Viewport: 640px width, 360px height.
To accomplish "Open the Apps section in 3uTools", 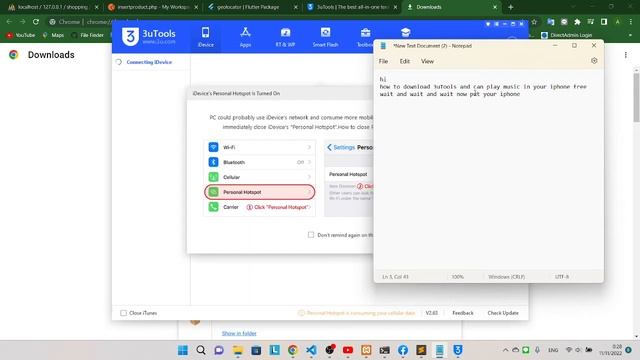I will pyautogui.click(x=245, y=37).
